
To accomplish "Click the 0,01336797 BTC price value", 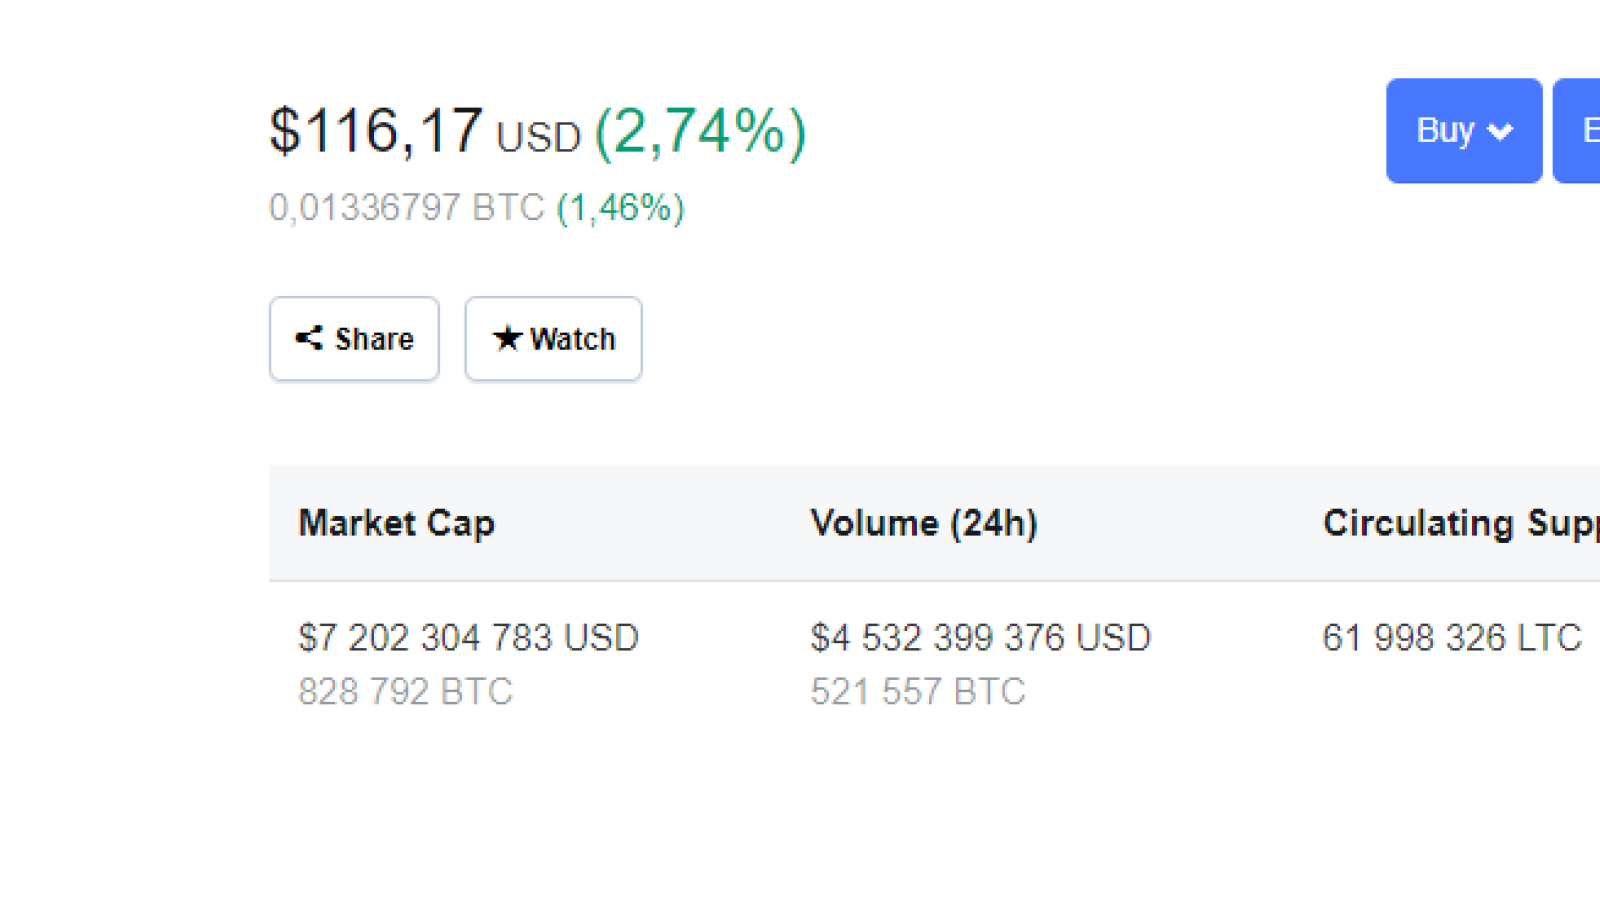I will (406, 208).
